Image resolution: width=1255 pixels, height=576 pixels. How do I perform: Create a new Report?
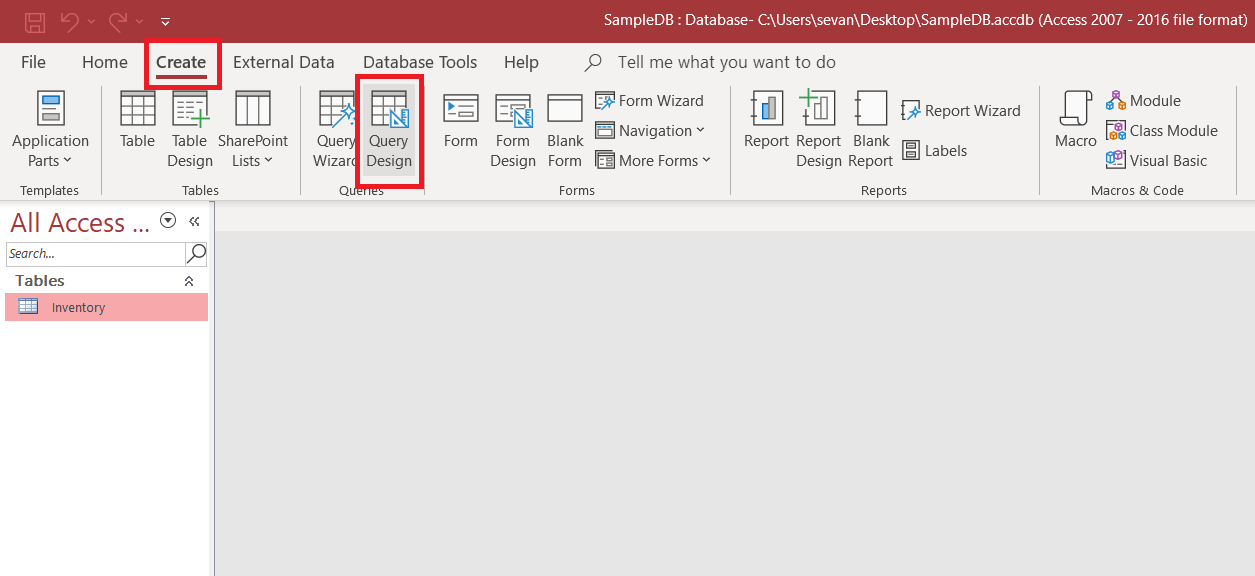click(x=766, y=122)
